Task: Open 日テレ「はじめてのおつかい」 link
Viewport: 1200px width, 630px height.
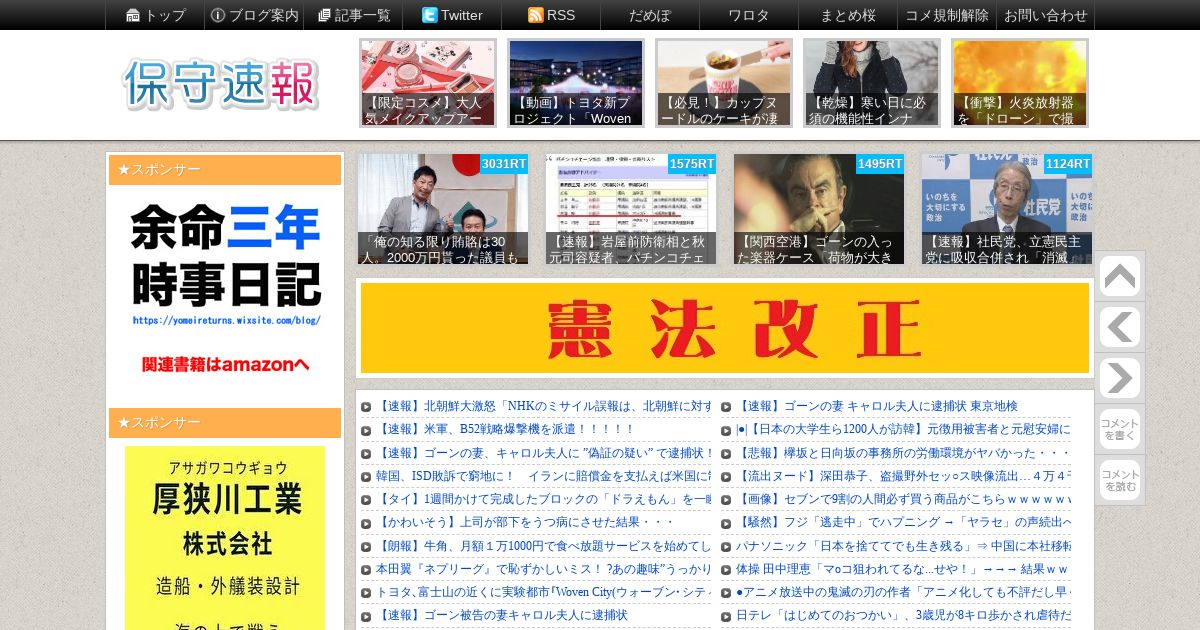Action: coord(903,615)
